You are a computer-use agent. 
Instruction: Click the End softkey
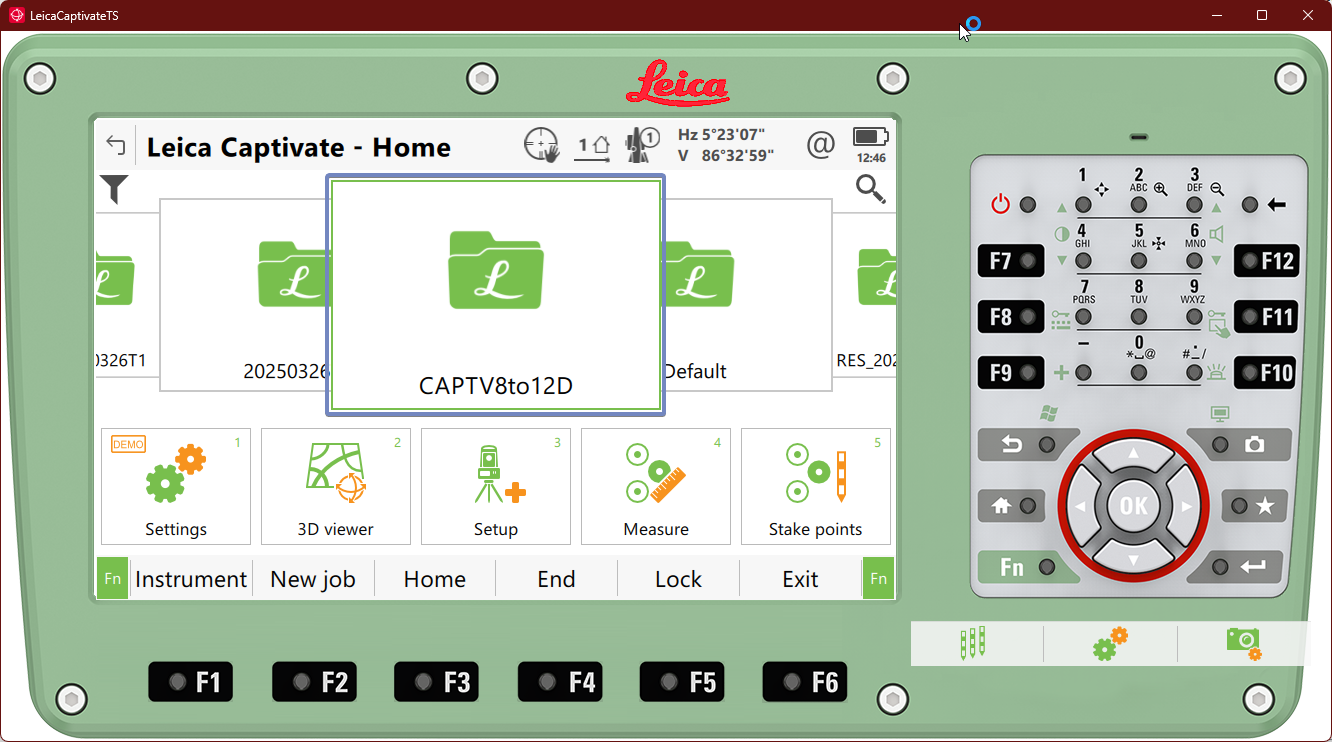pos(557,579)
